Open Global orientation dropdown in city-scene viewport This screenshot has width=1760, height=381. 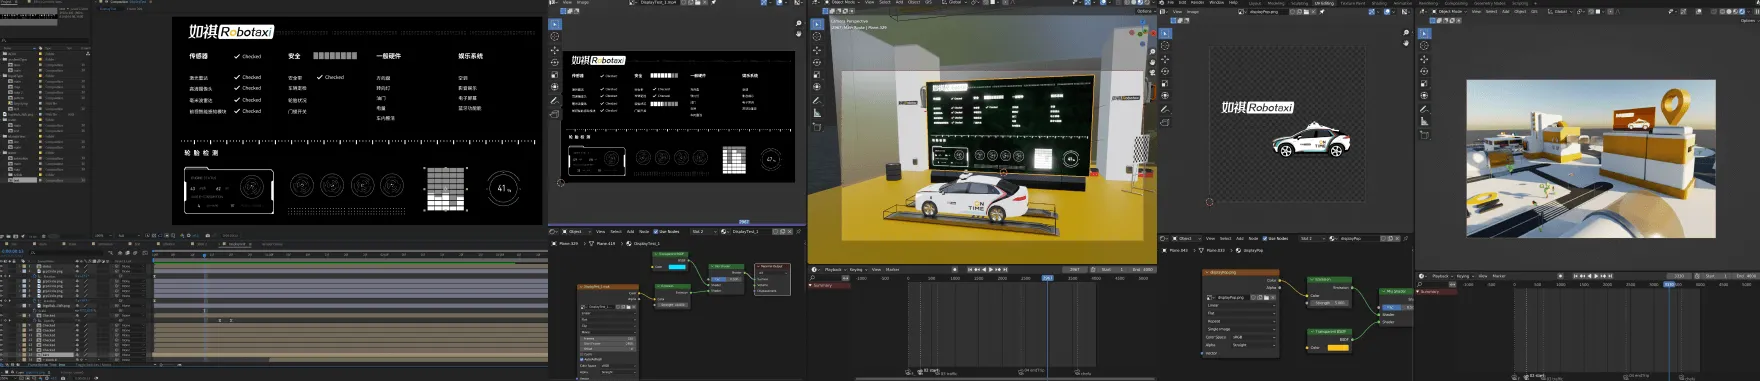pyautogui.click(x=1561, y=12)
